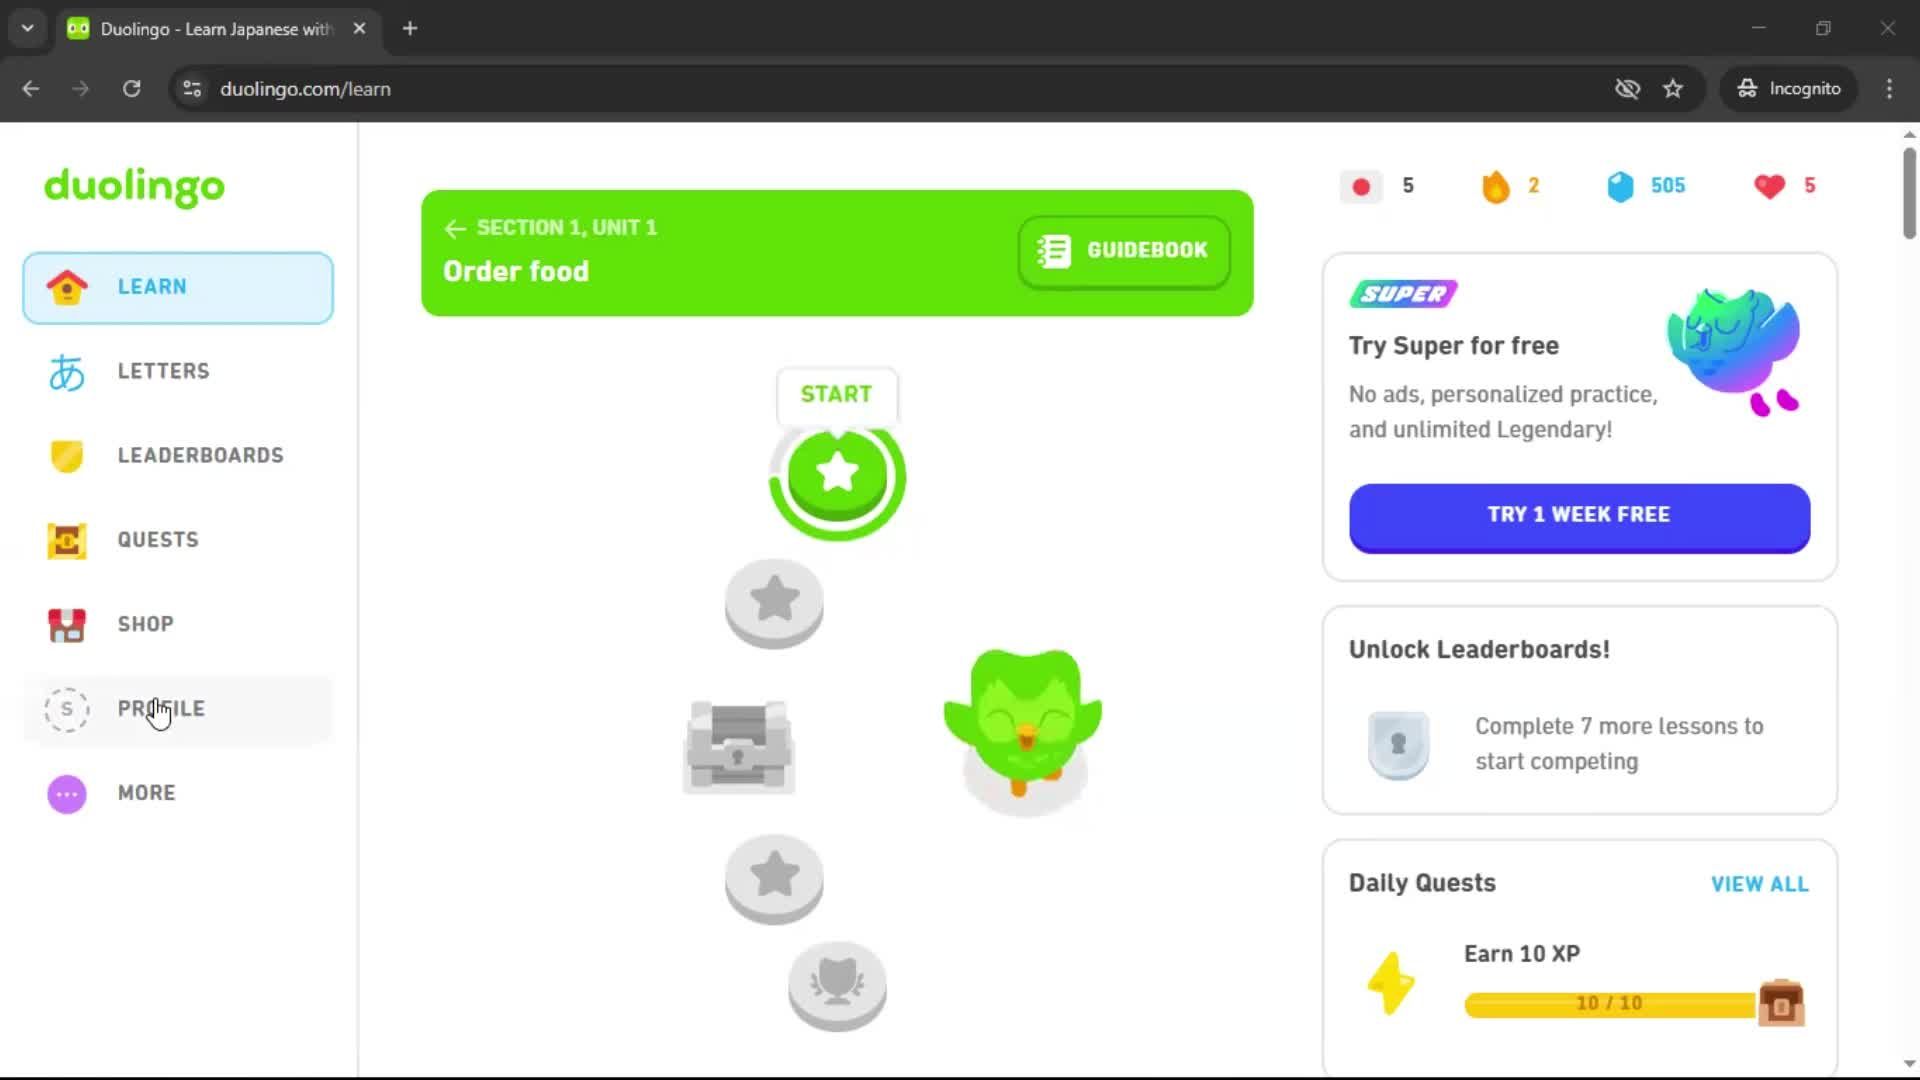Open the Chrome three-dot menu
The height and width of the screenshot is (1080, 1920).
[1889, 88]
